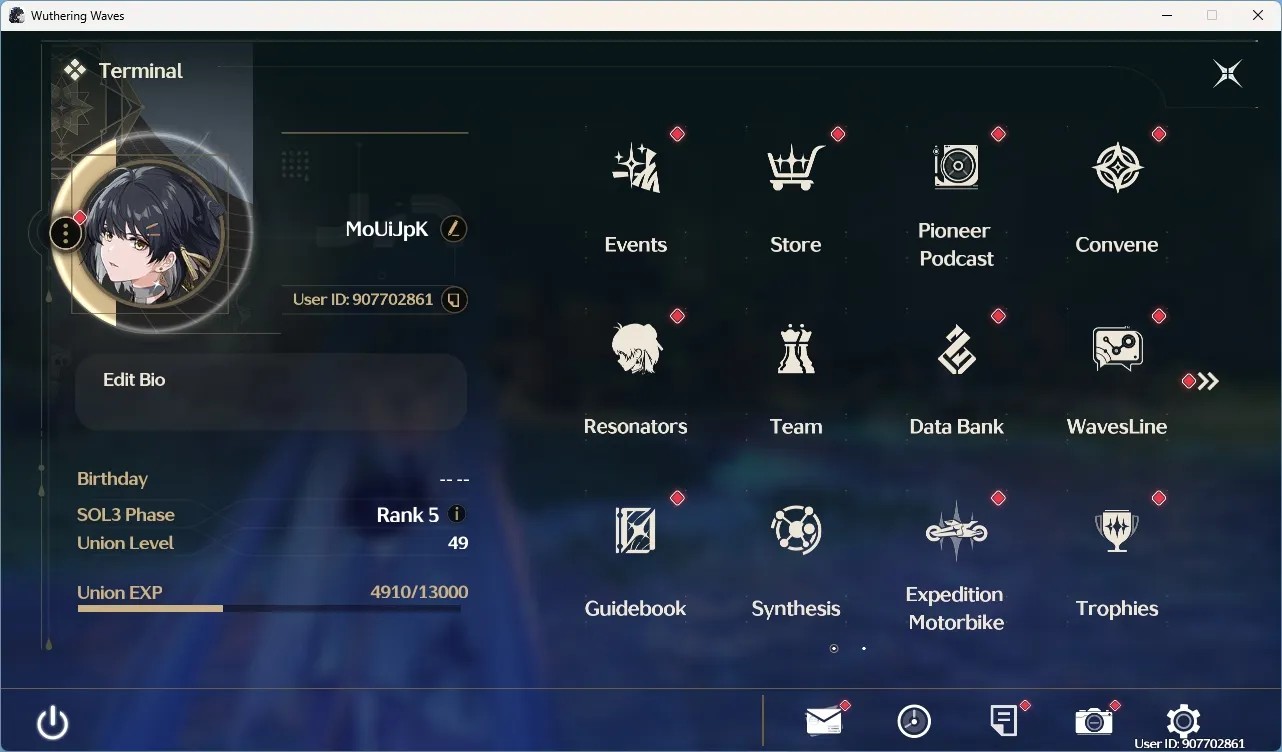Open the Expedition Motorbike icon
The width and height of the screenshot is (1282, 752).
pyautogui.click(x=957, y=530)
